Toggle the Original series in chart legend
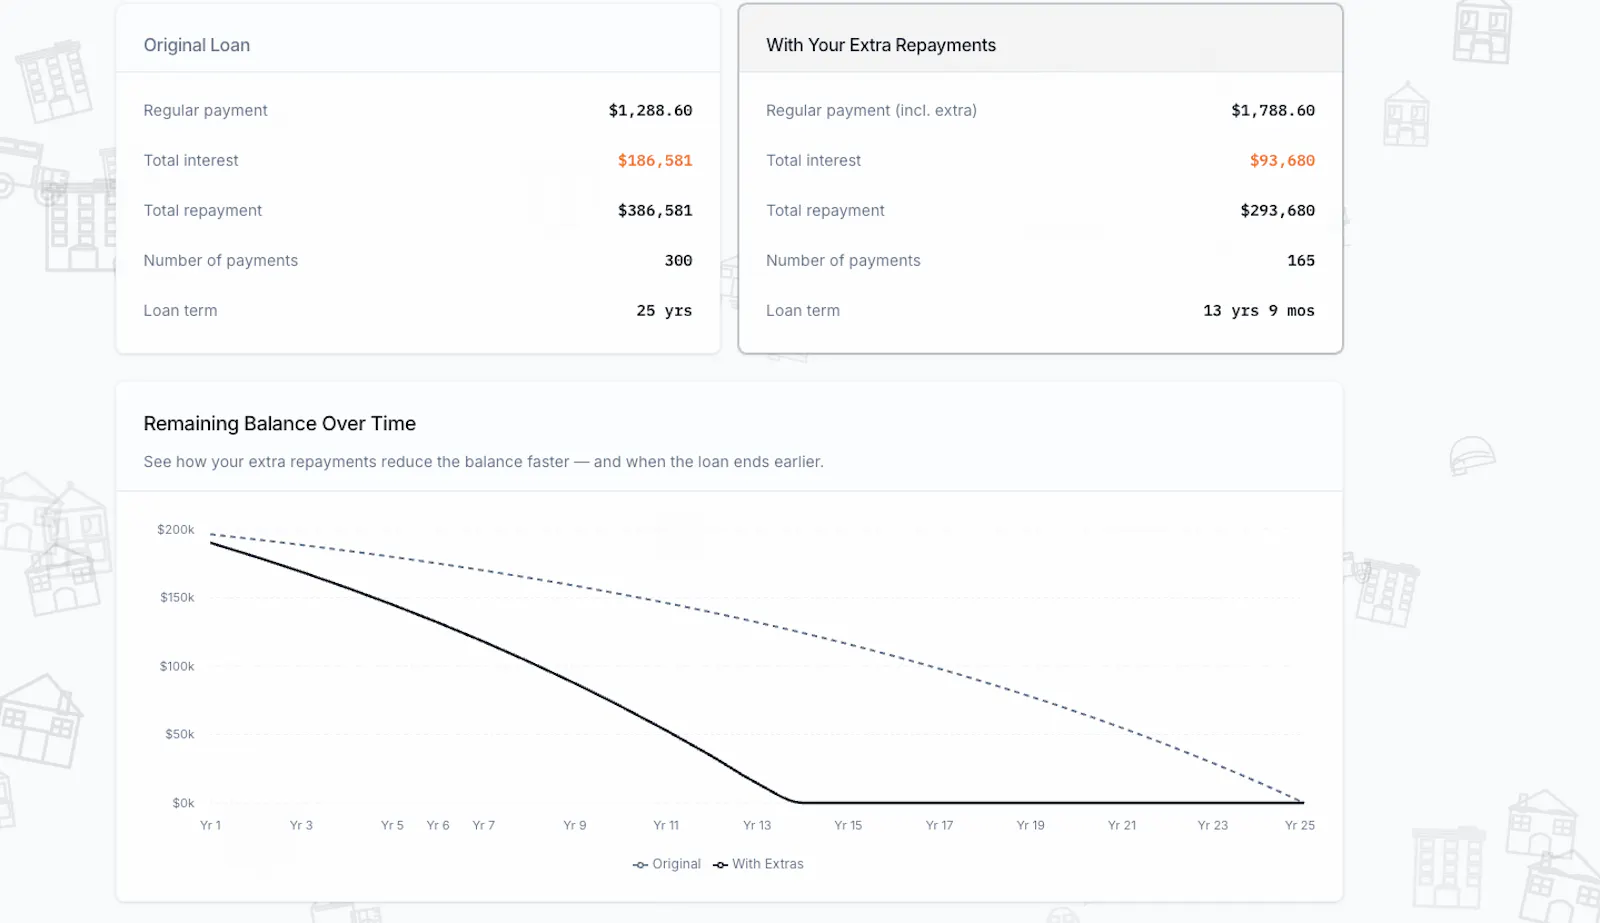 667,864
